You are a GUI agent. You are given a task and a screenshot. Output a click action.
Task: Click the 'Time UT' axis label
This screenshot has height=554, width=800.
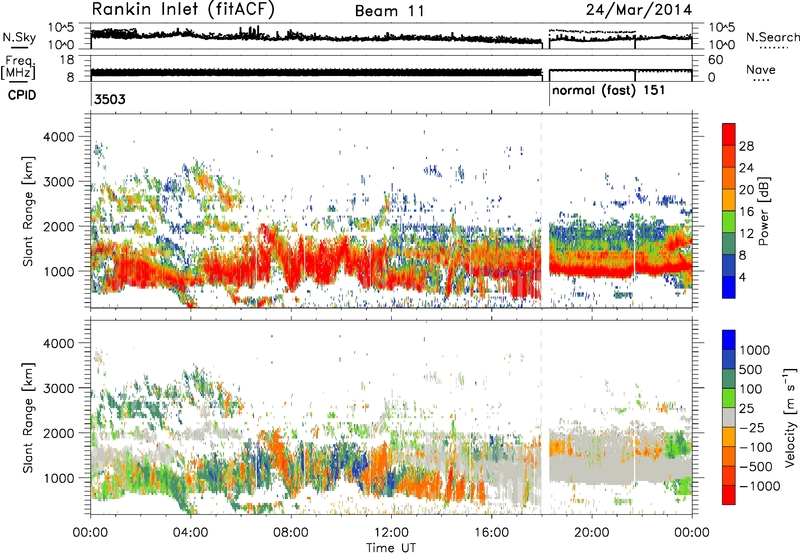pos(391,548)
